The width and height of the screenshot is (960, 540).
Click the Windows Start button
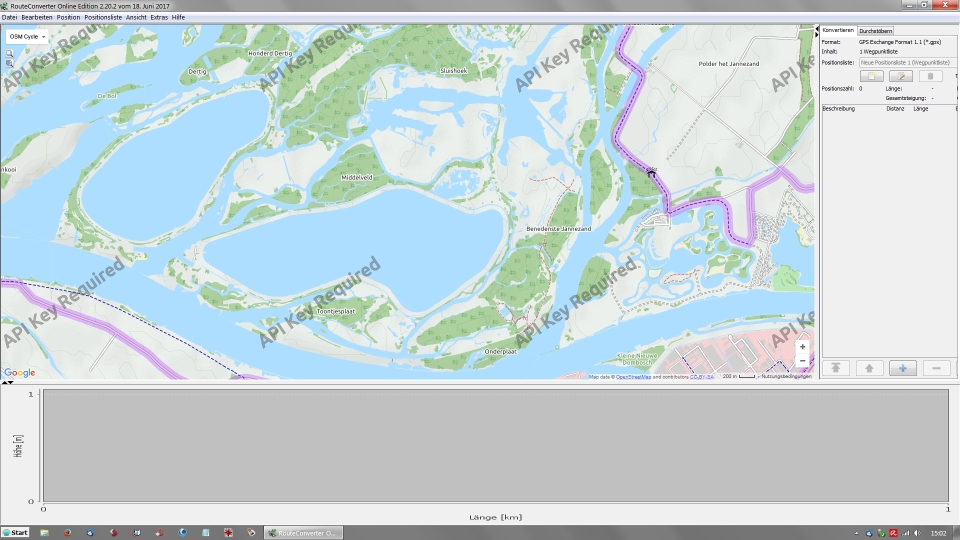pyautogui.click(x=16, y=533)
